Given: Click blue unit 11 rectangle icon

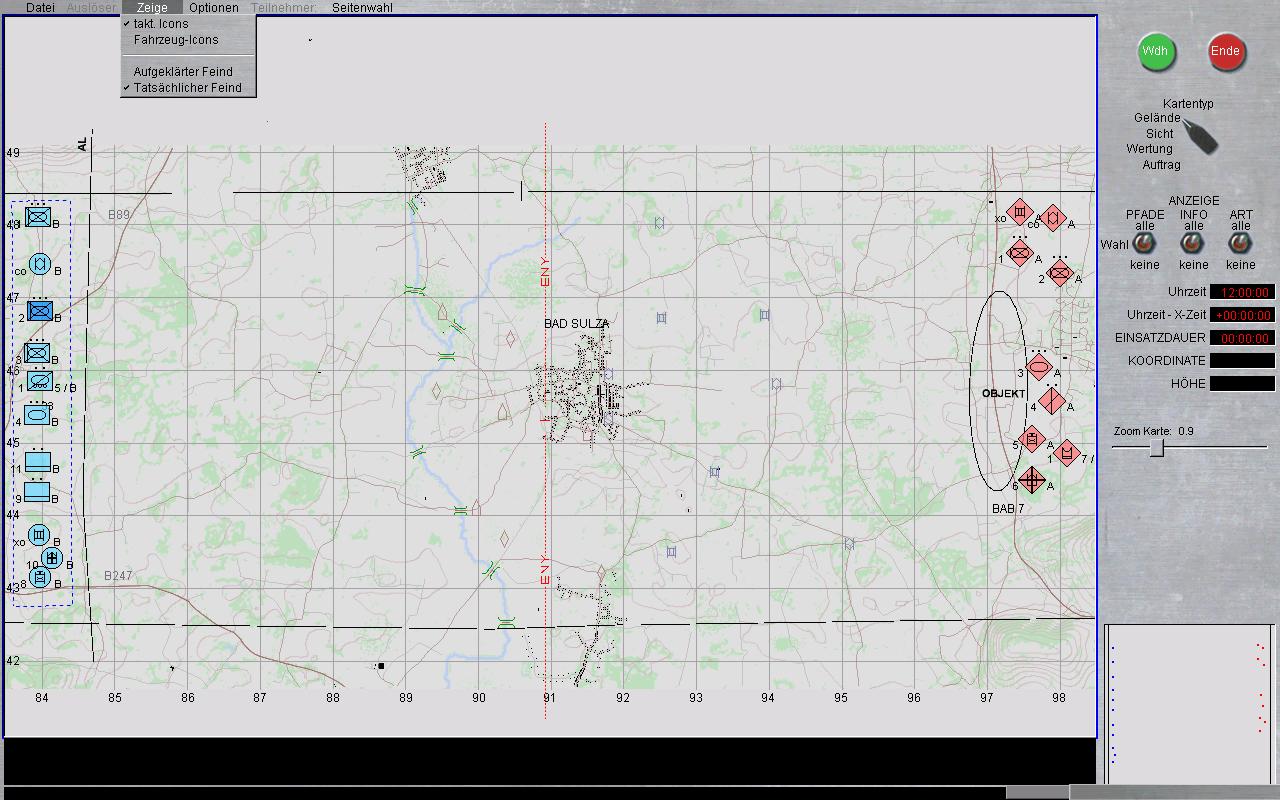Looking at the screenshot, I should [38, 461].
